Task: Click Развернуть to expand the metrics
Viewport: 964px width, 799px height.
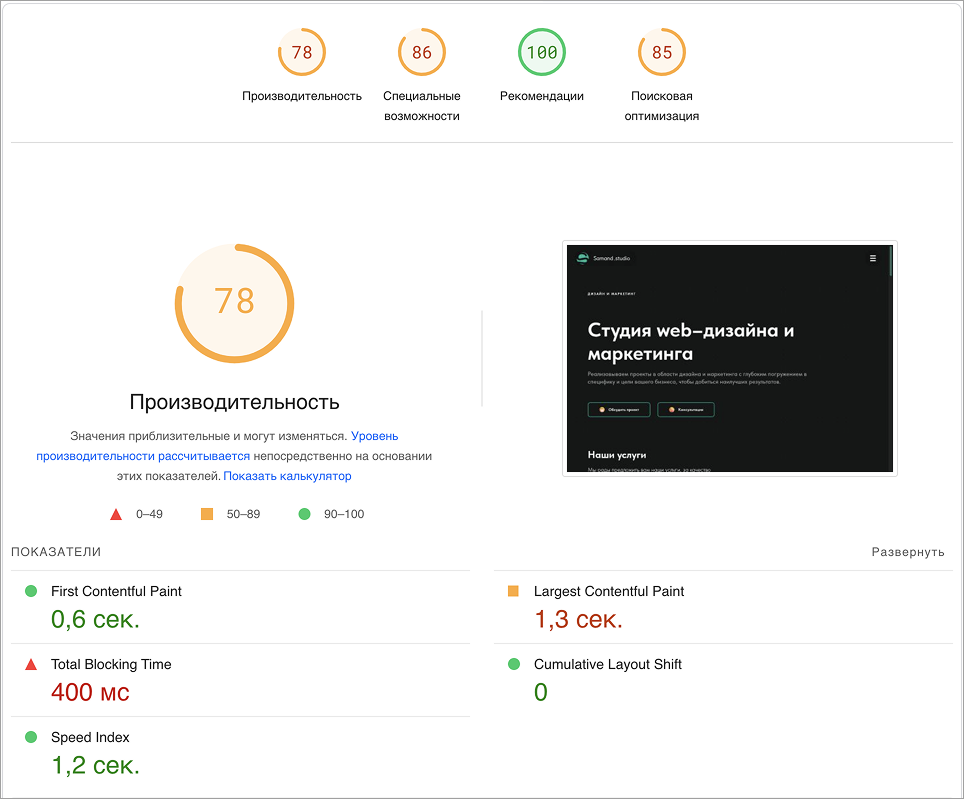Action: tap(907, 552)
